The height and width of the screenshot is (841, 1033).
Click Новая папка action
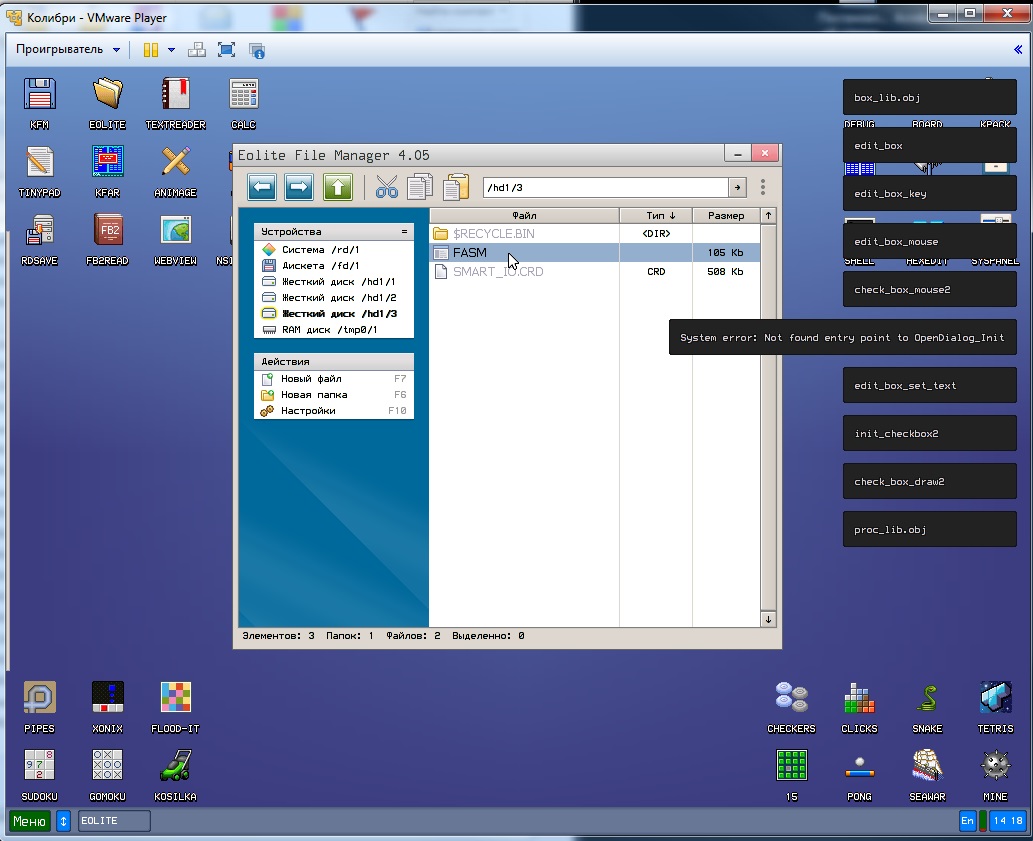pos(314,395)
